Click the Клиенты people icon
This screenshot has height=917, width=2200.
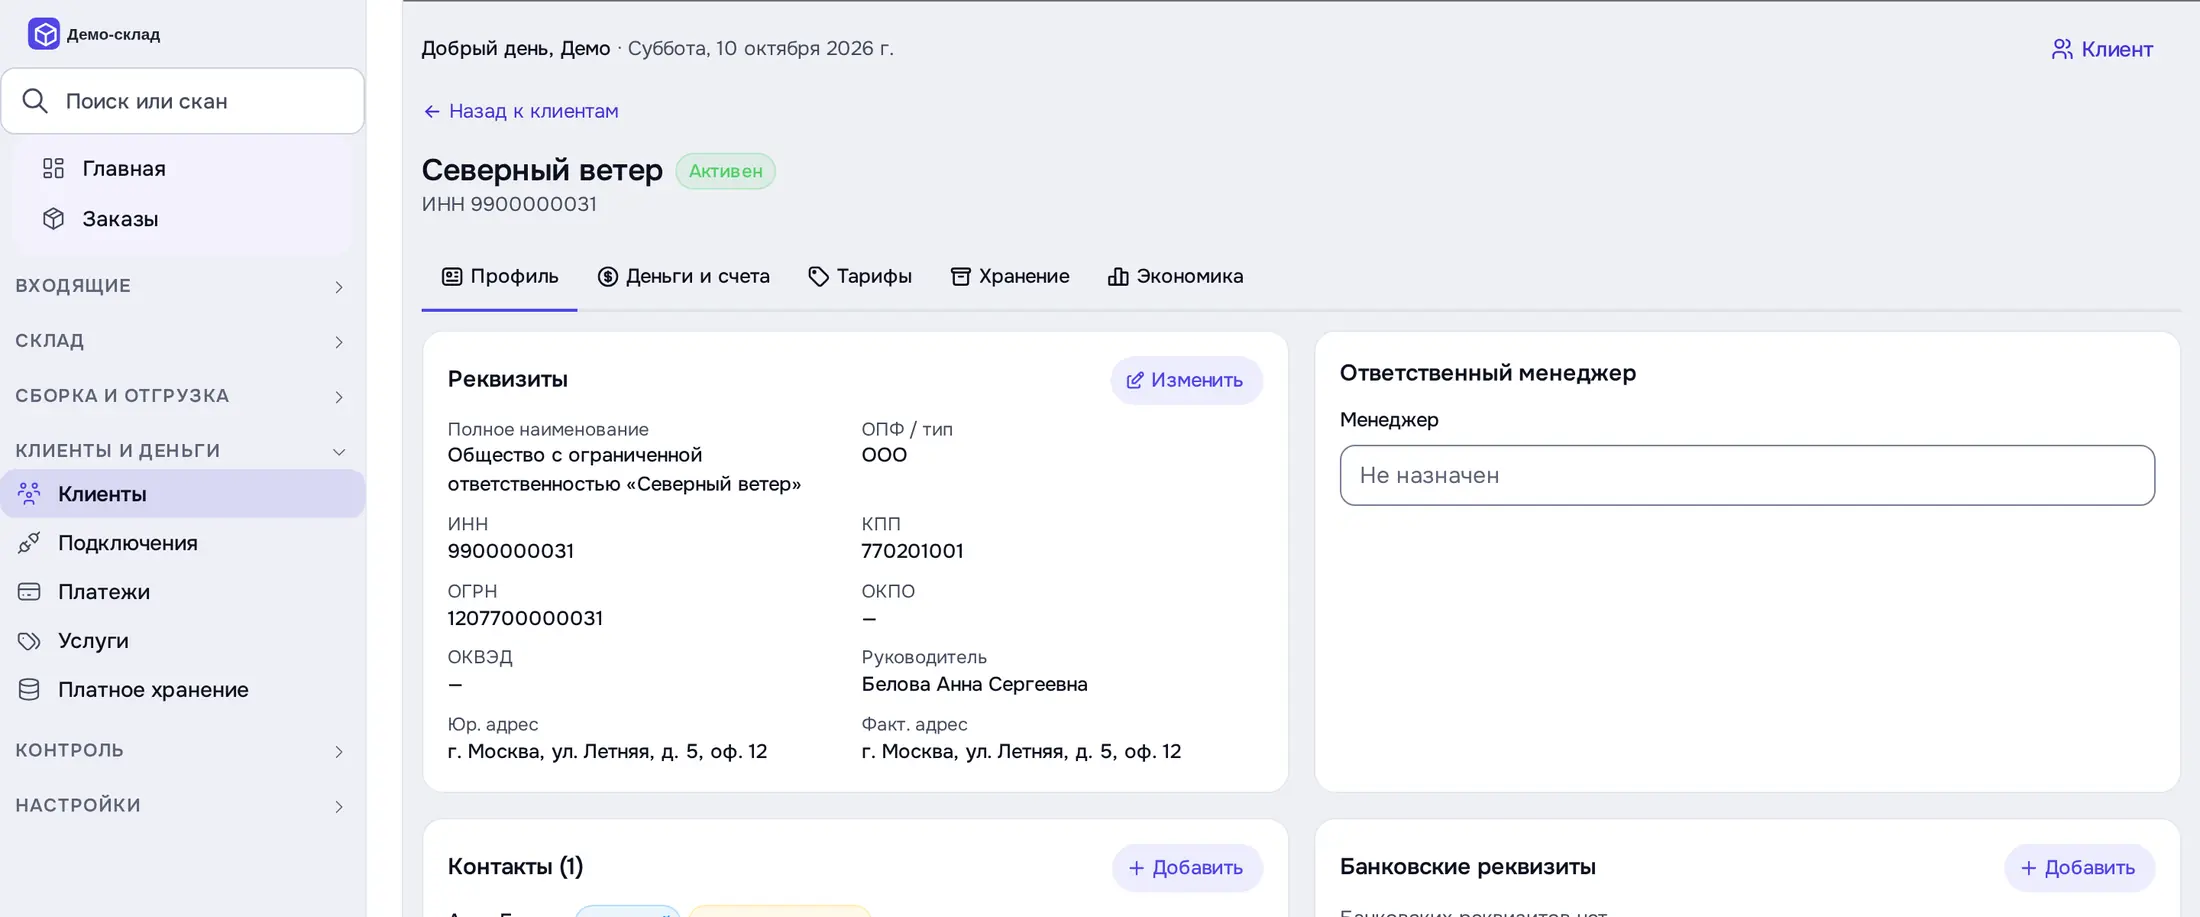pyautogui.click(x=29, y=493)
